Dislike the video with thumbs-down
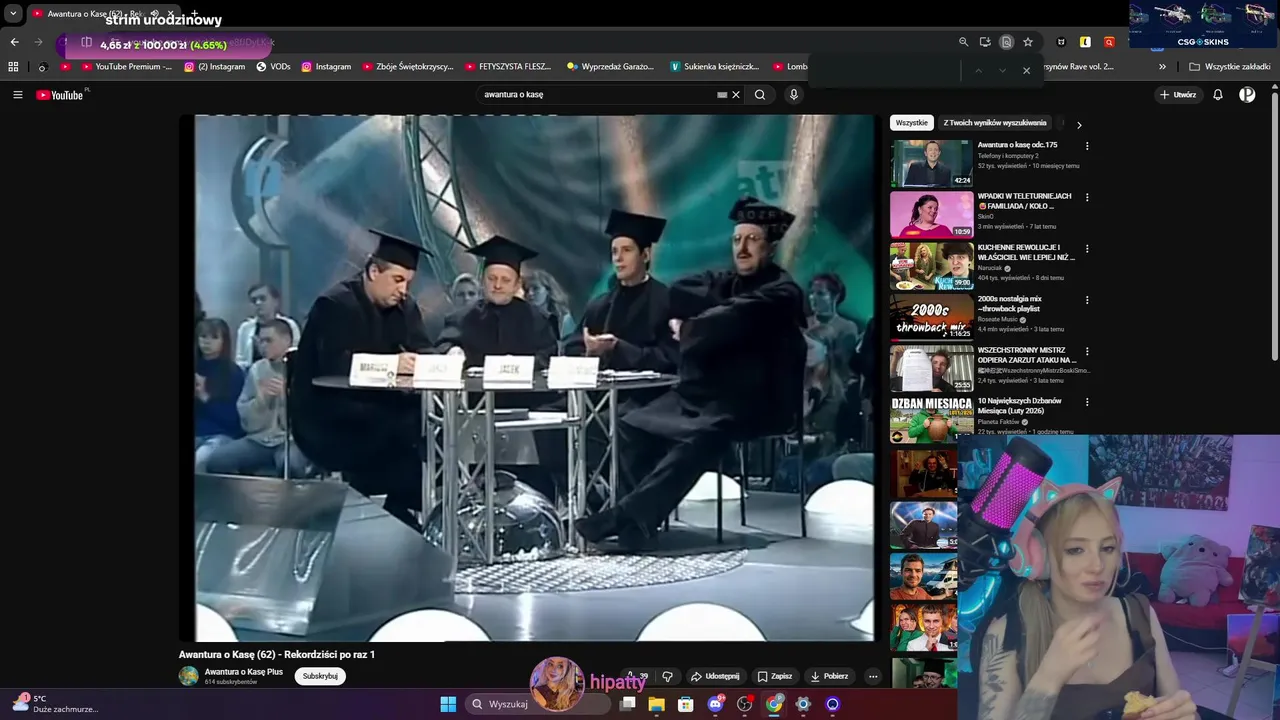The width and height of the screenshot is (1280, 720). pyautogui.click(x=668, y=676)
